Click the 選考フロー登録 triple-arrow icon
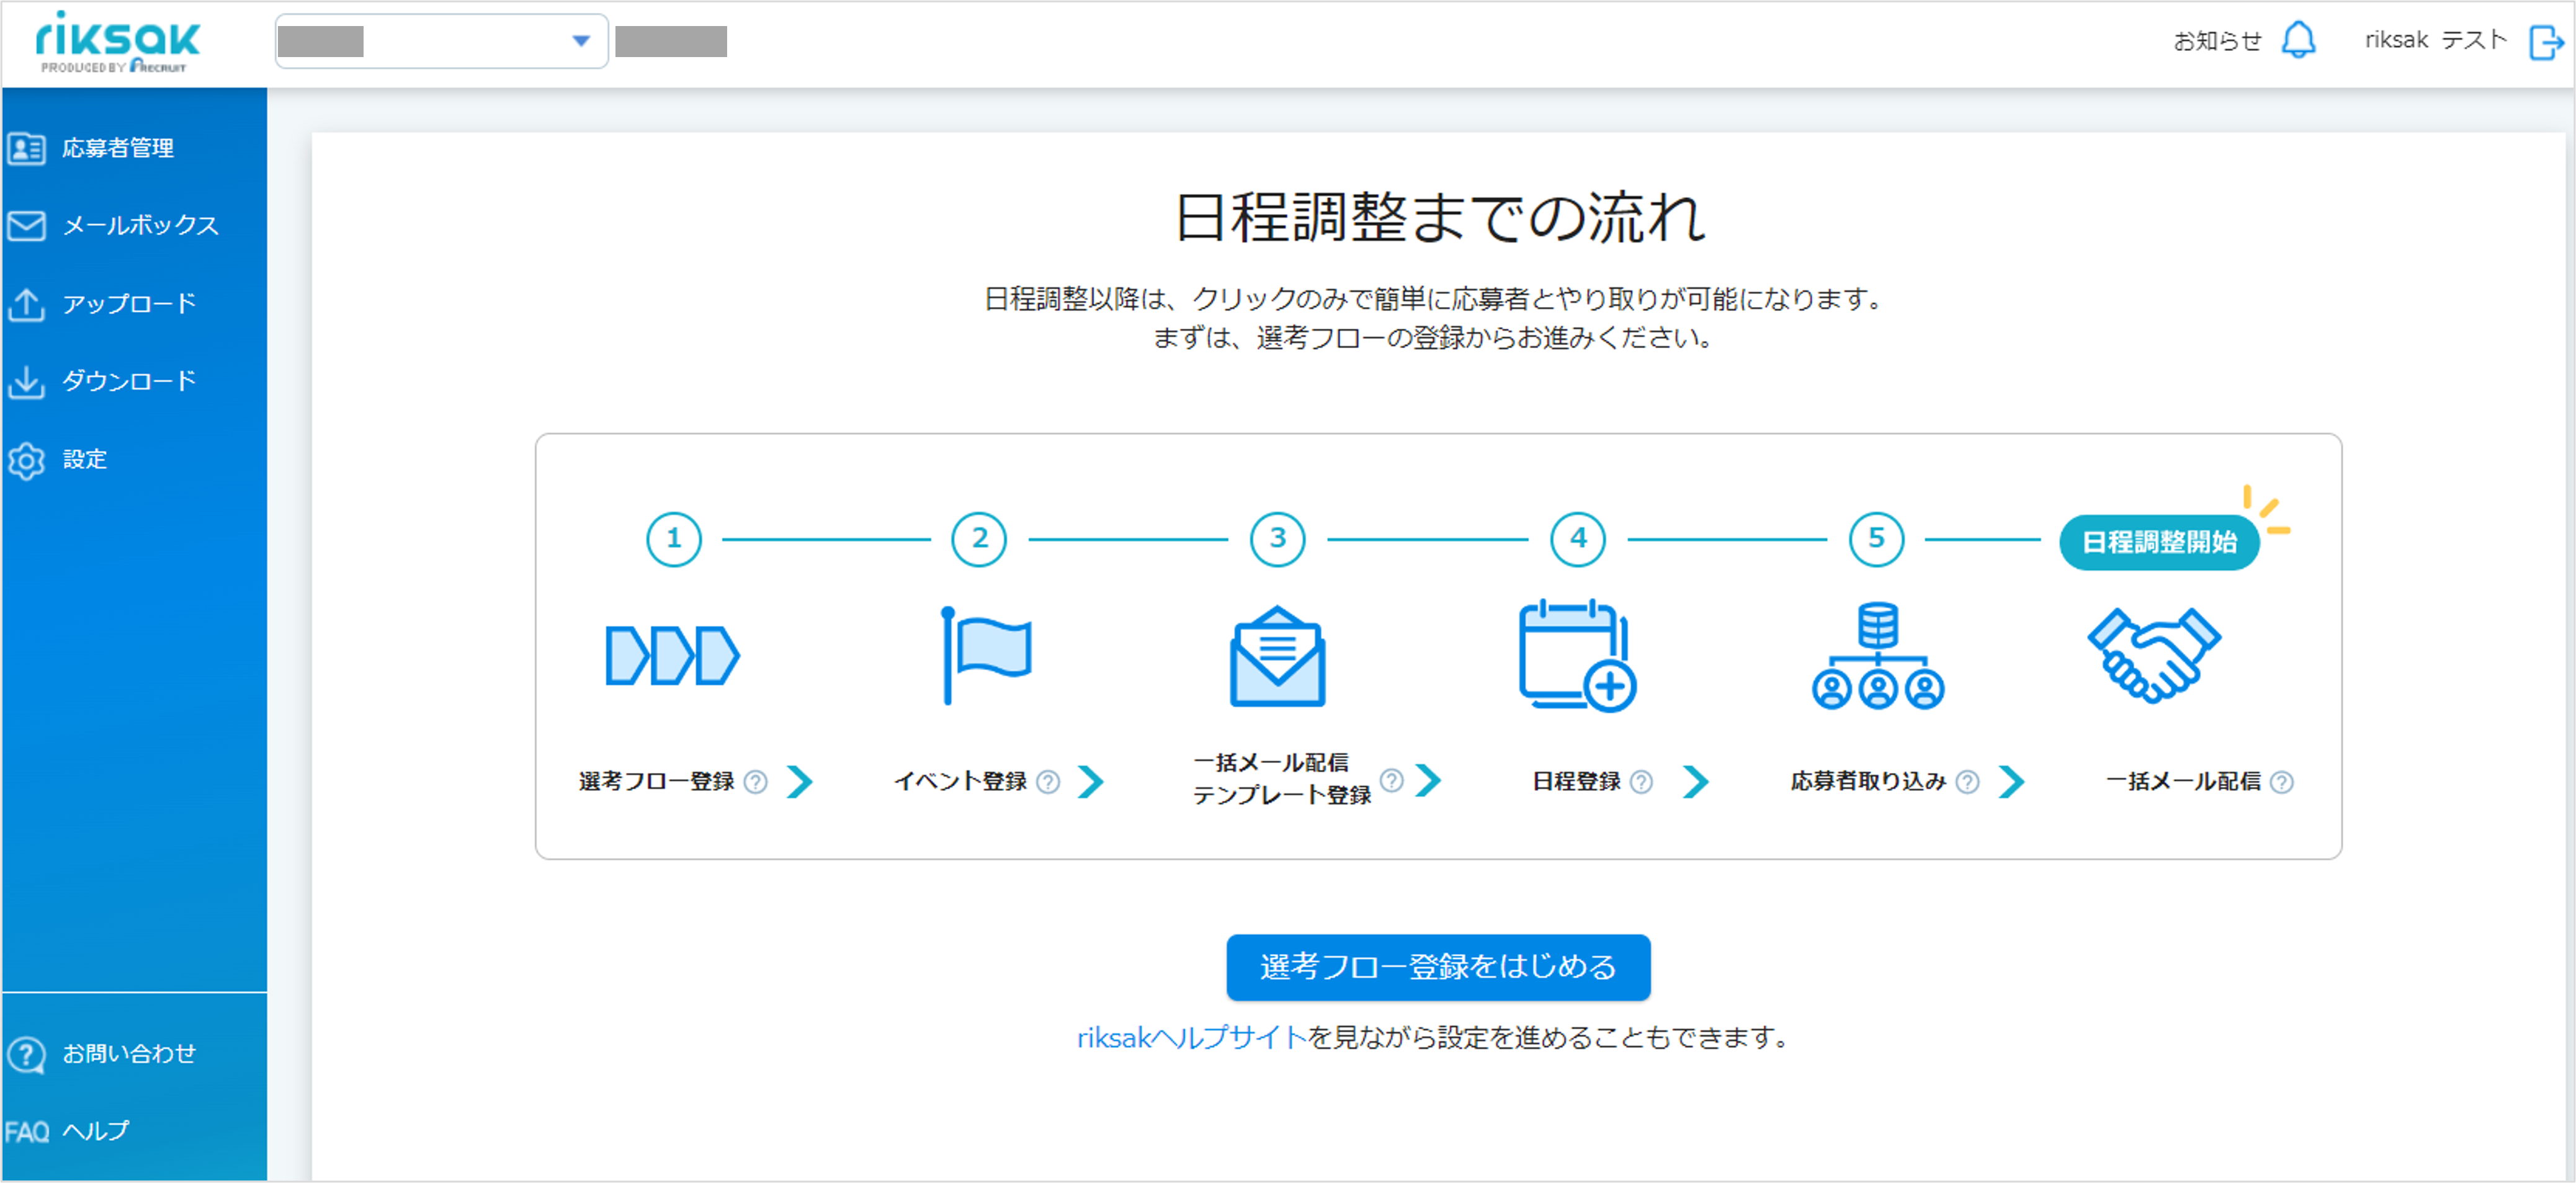Screen dimensions: 2576x1183 pos(672,656)
